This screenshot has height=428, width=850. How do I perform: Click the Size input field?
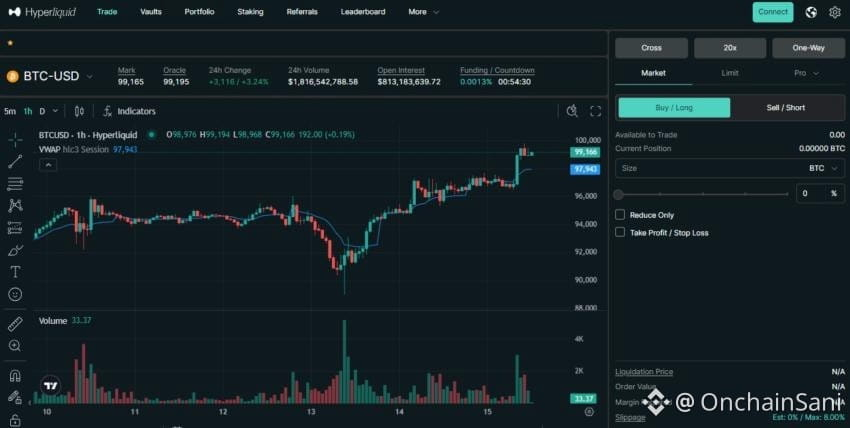coord(730,168)
